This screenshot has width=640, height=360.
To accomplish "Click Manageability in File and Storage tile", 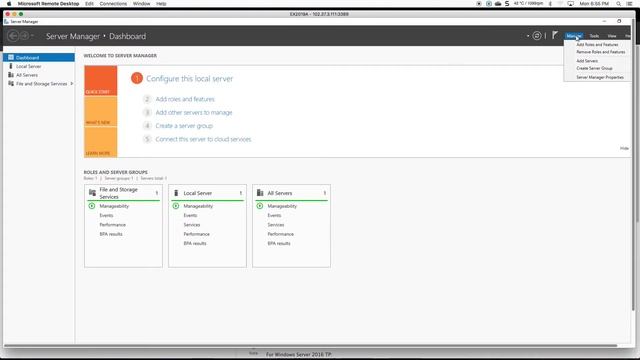I will [x=114, y=206].
